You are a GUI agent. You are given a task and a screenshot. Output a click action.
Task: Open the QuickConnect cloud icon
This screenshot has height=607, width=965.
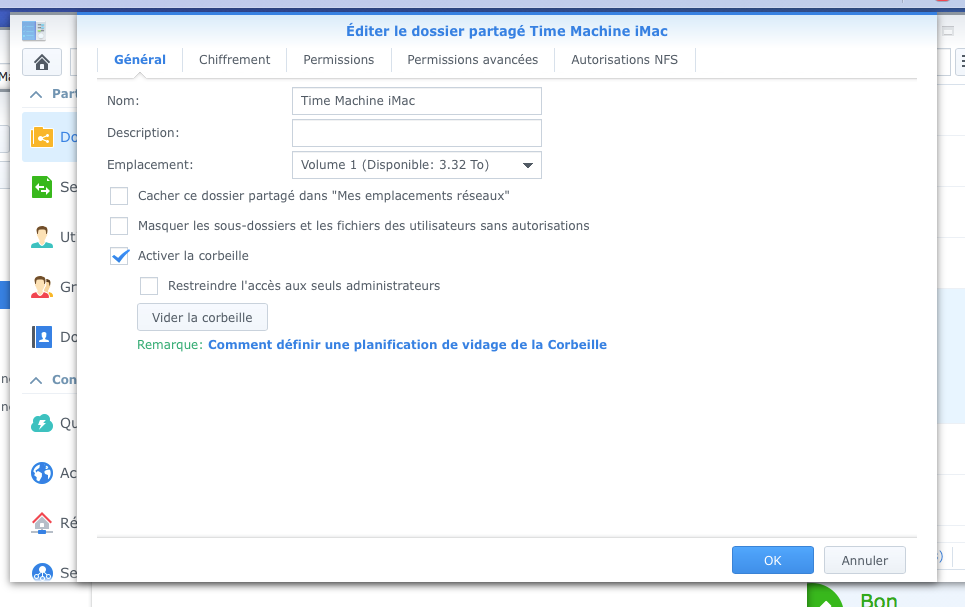[42, 423]
